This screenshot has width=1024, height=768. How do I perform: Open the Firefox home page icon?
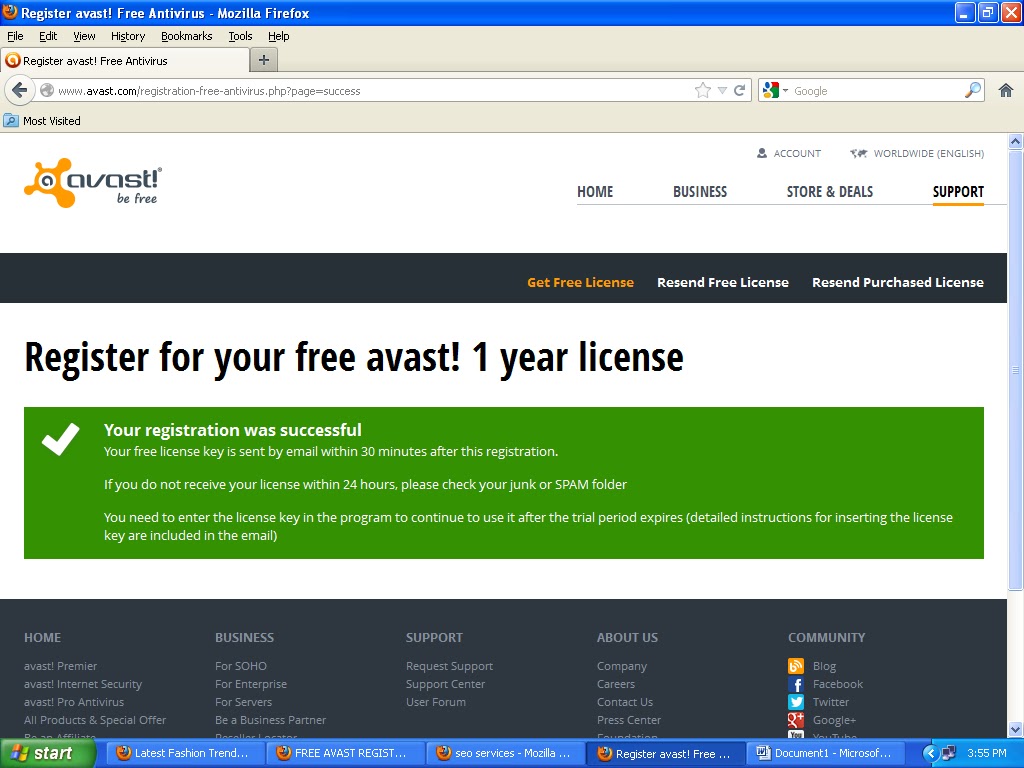pyautogui.click(x=1006, y=91)
